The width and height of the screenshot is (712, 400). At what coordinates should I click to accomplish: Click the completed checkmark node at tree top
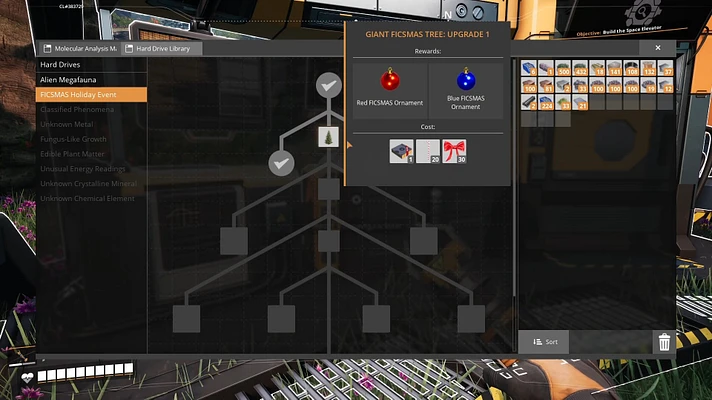[x=329, y=85]
